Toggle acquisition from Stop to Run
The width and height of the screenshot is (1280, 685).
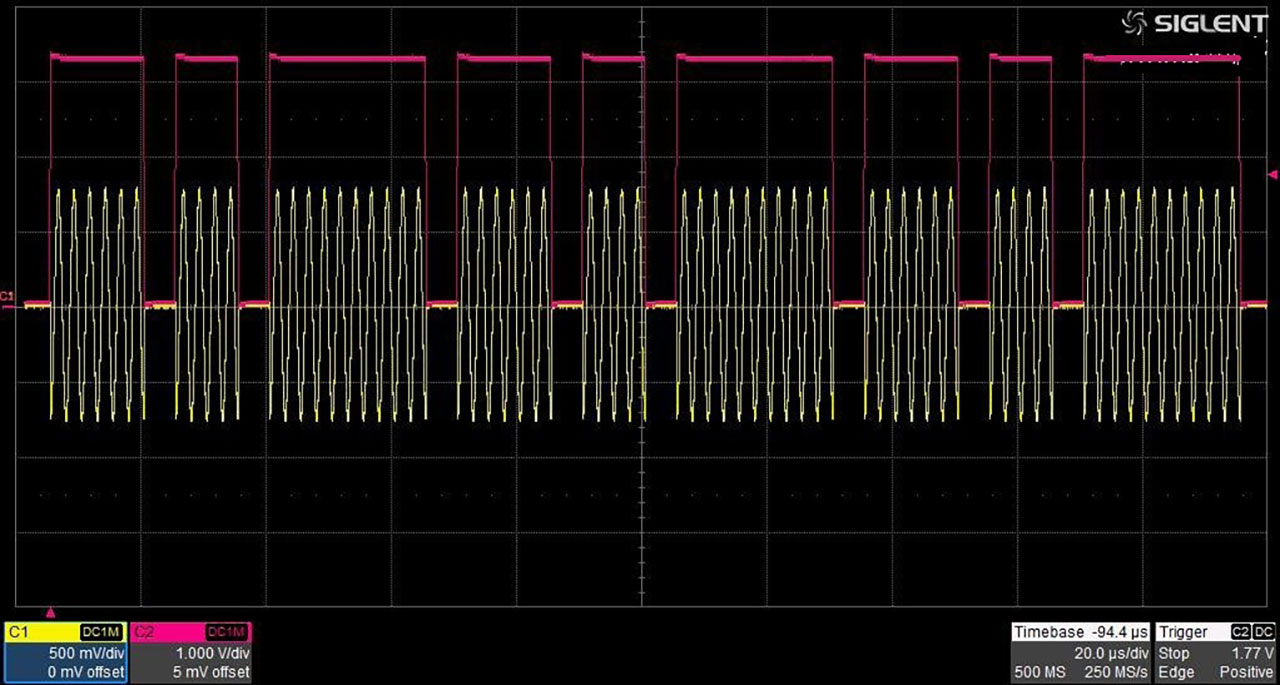(1174, 652)
